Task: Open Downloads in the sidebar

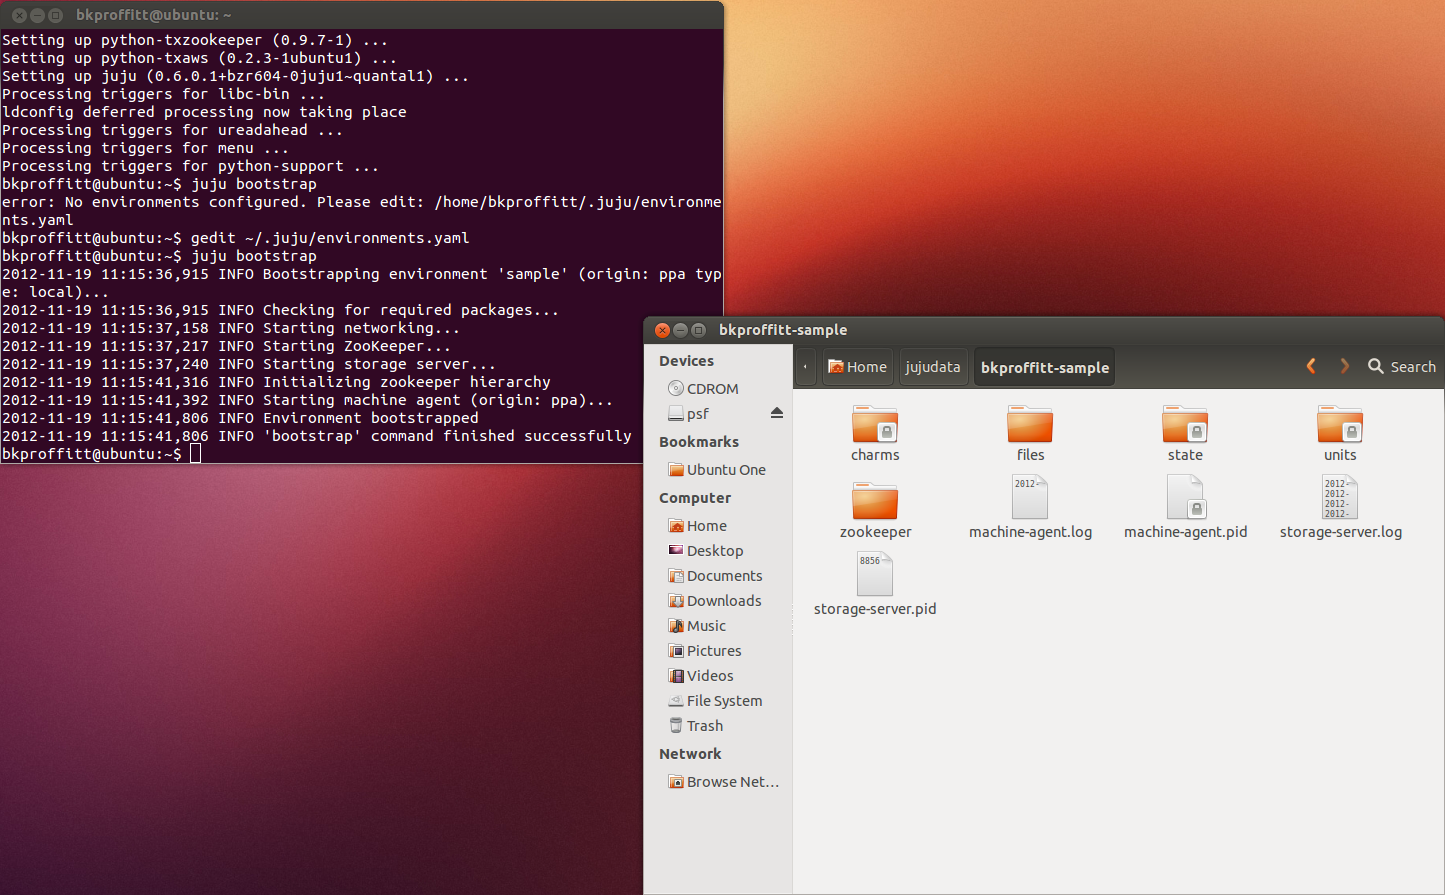Action: (715, 601)
